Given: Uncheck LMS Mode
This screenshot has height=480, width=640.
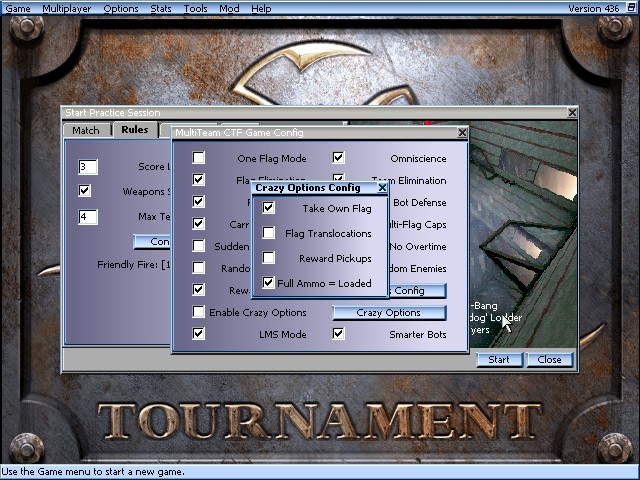Looking at the screenshot, I should click(199, 334).
